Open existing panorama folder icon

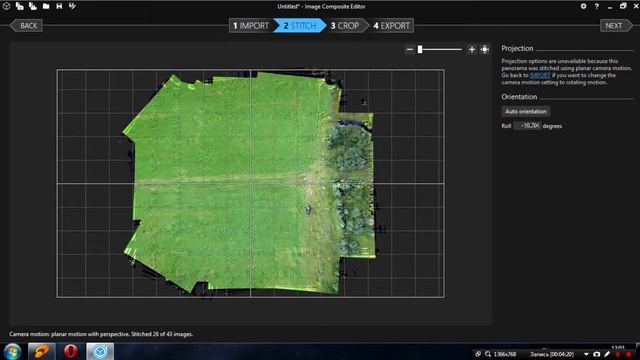(46, 6)
